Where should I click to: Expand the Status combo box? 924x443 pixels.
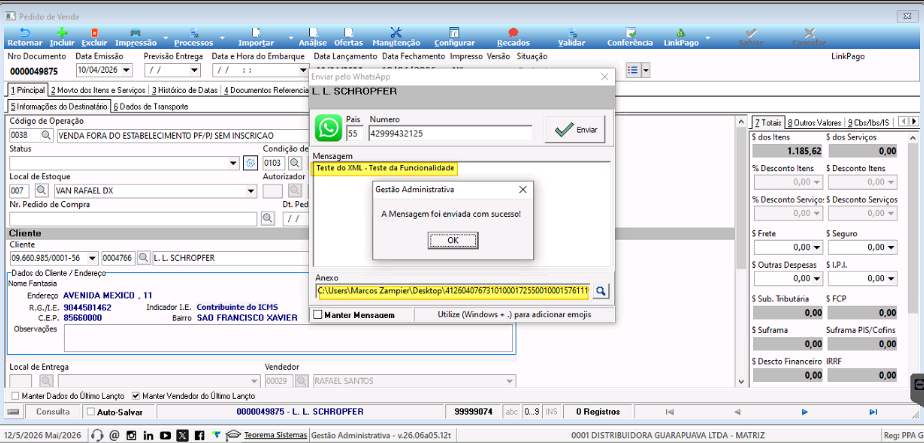tap(234, 163)
